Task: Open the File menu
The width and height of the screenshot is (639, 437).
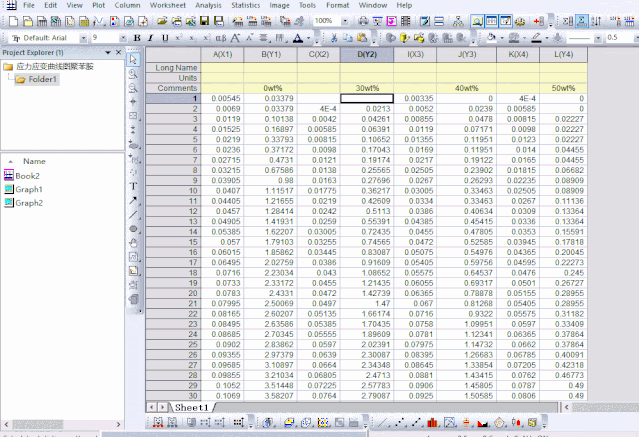Action: click(x=29, y=5)
